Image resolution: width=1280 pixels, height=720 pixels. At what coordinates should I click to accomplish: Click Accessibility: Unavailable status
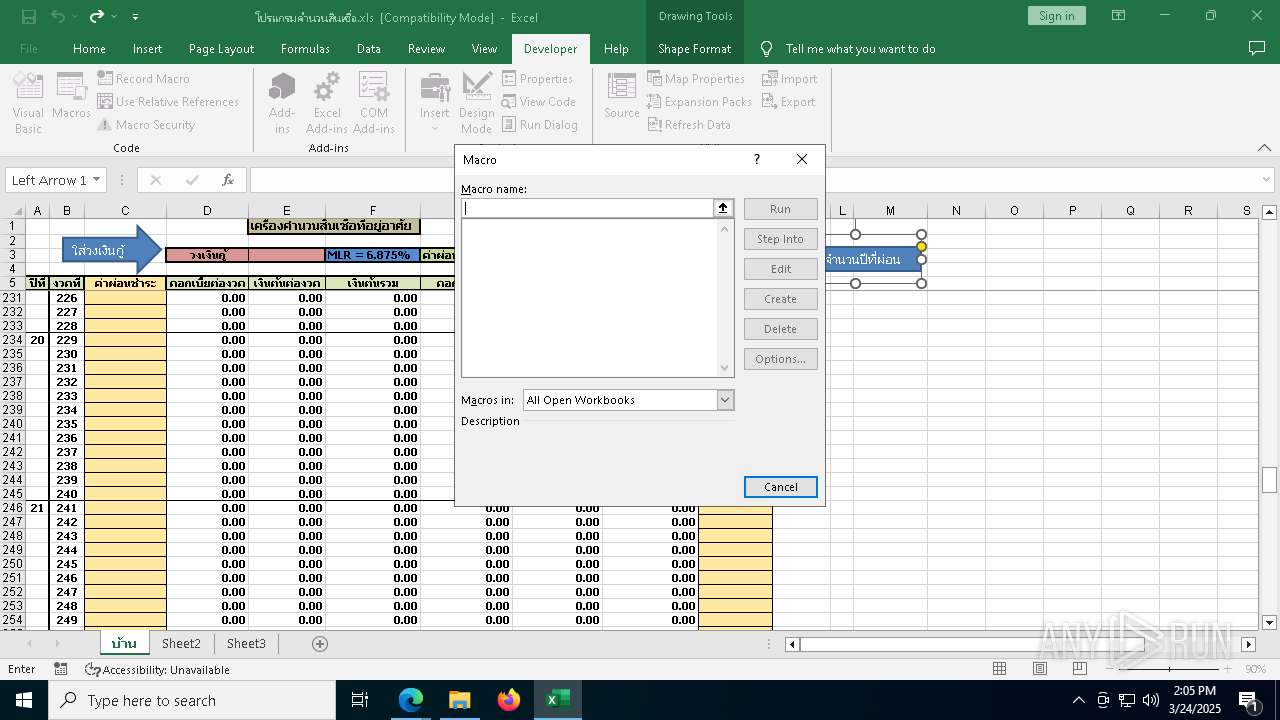tap(158, 670)
